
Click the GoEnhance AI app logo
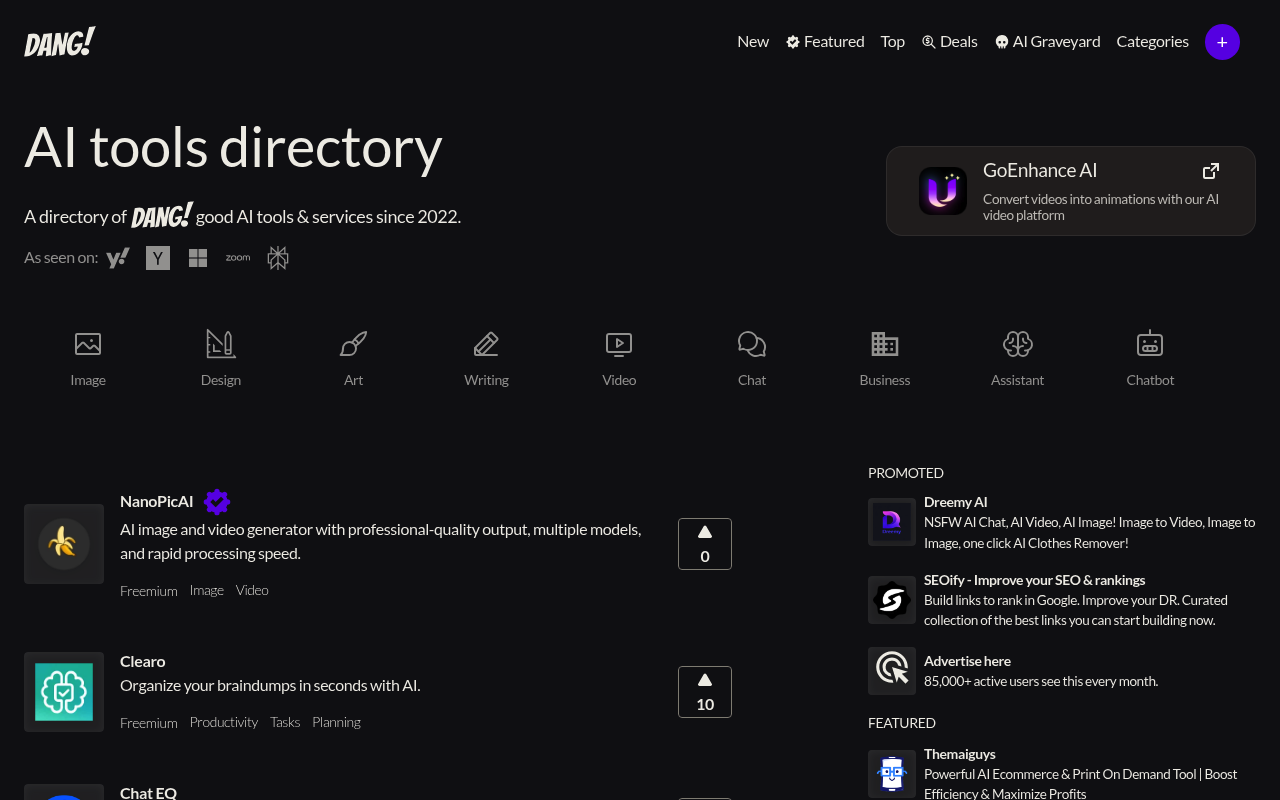point(943,191)
